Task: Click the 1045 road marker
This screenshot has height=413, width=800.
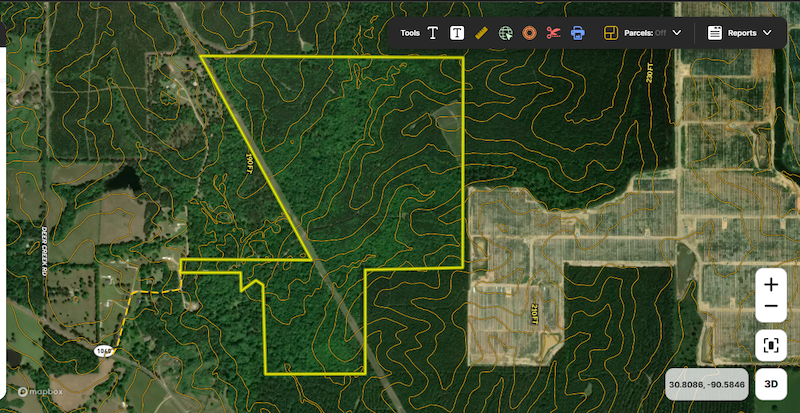Action: click(104, 351)
